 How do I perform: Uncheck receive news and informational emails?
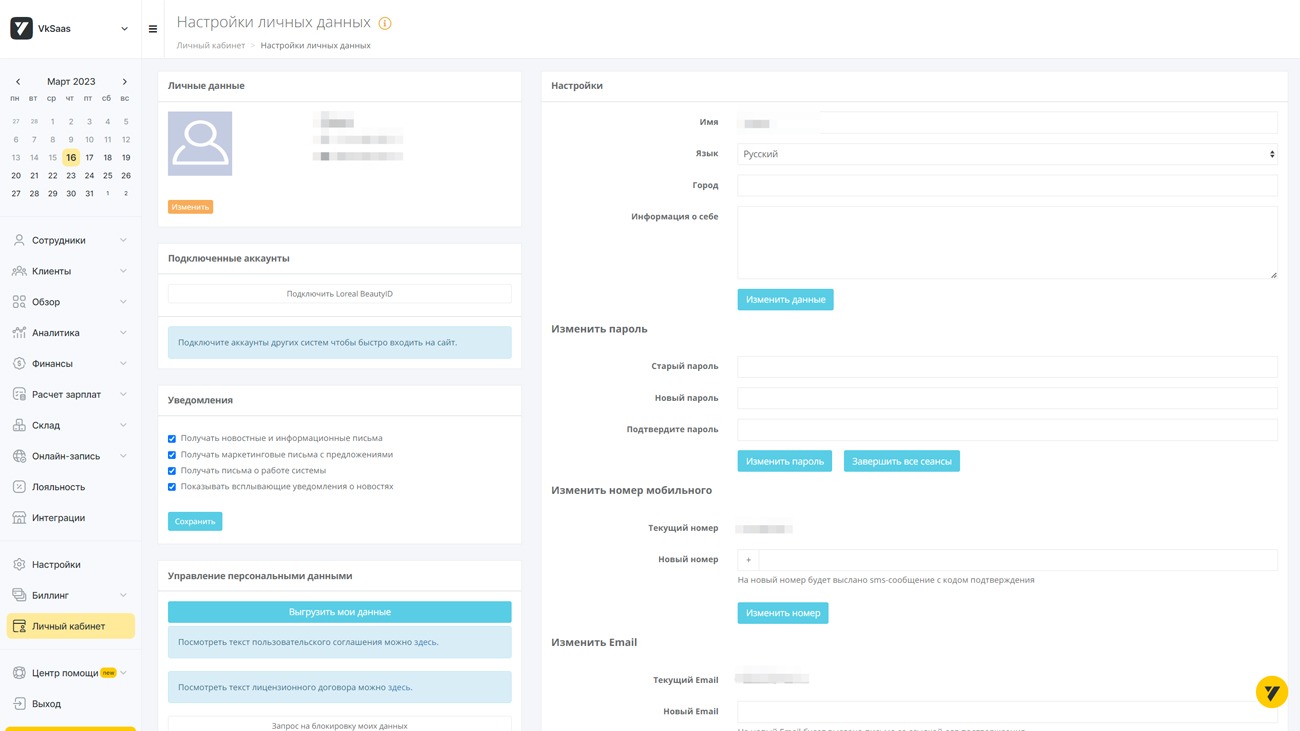click(172, 439)
